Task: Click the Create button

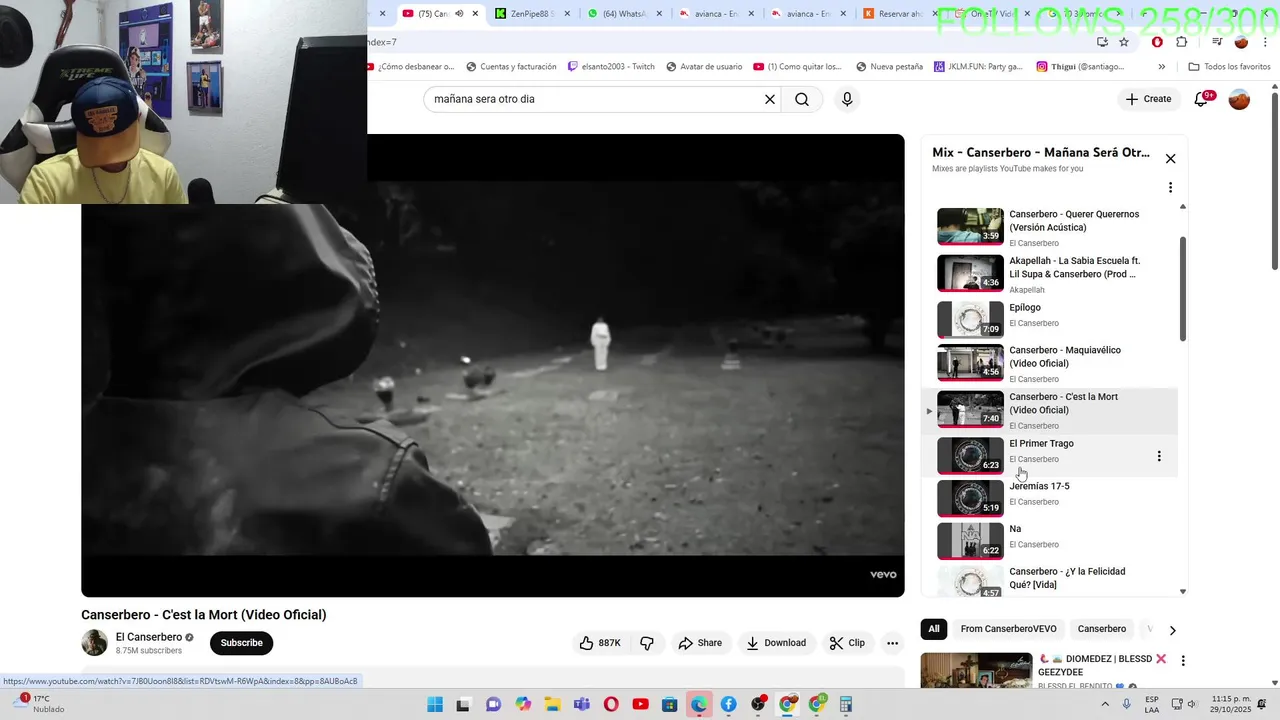Action: pyautogui.click(x=1148, y=99)
